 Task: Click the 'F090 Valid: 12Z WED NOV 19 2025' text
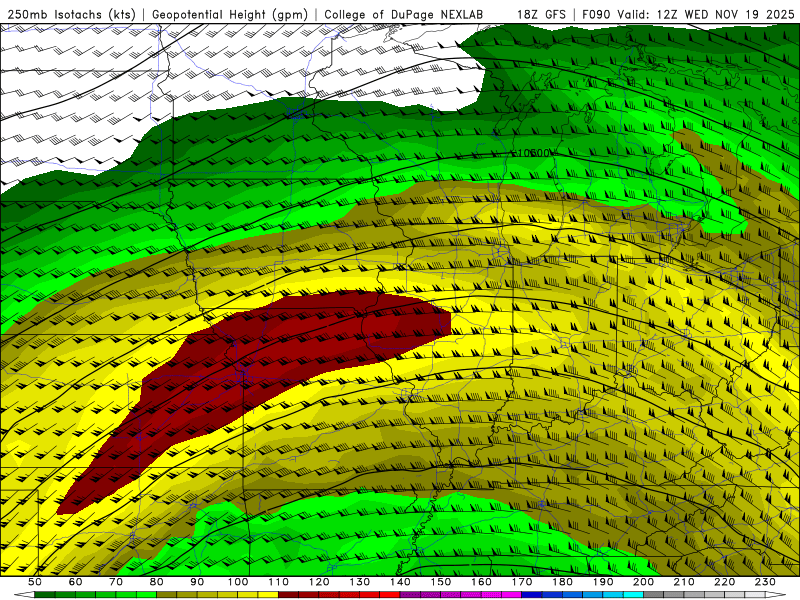click(x=688, y=15)
